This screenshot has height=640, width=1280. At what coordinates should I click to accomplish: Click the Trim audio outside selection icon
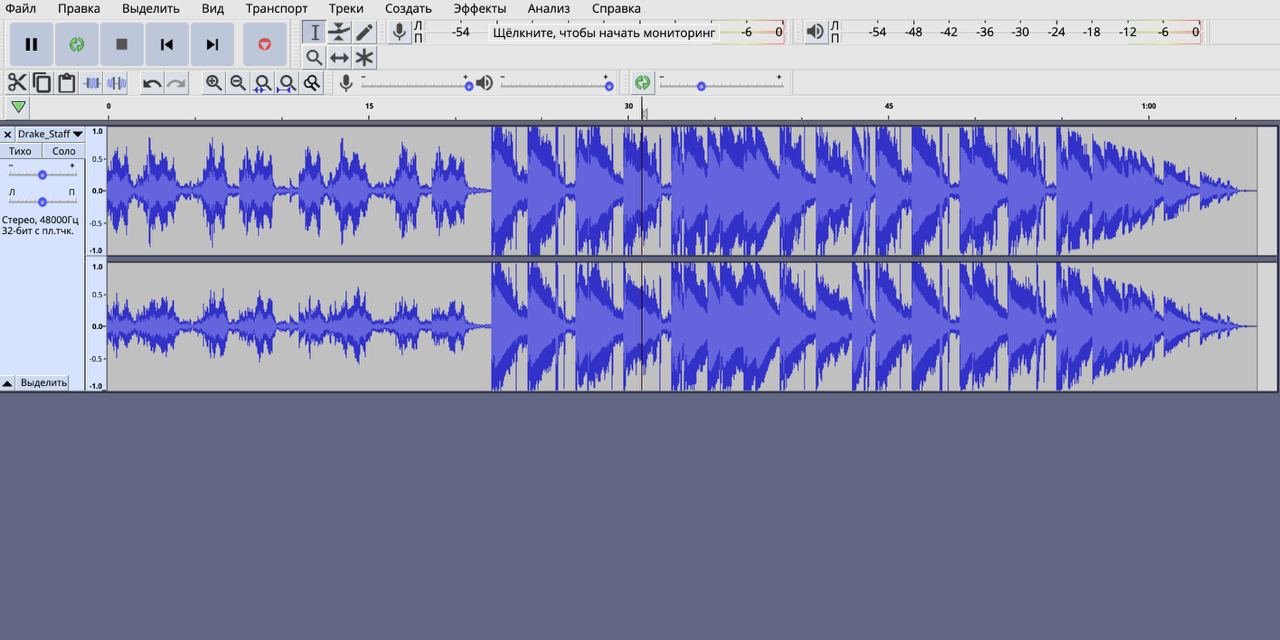(92, 83)
